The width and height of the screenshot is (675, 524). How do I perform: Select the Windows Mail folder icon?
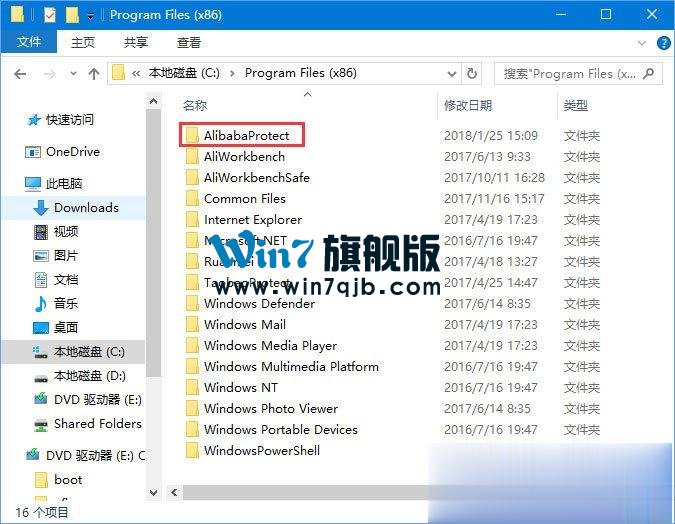(x=192, y=324)
